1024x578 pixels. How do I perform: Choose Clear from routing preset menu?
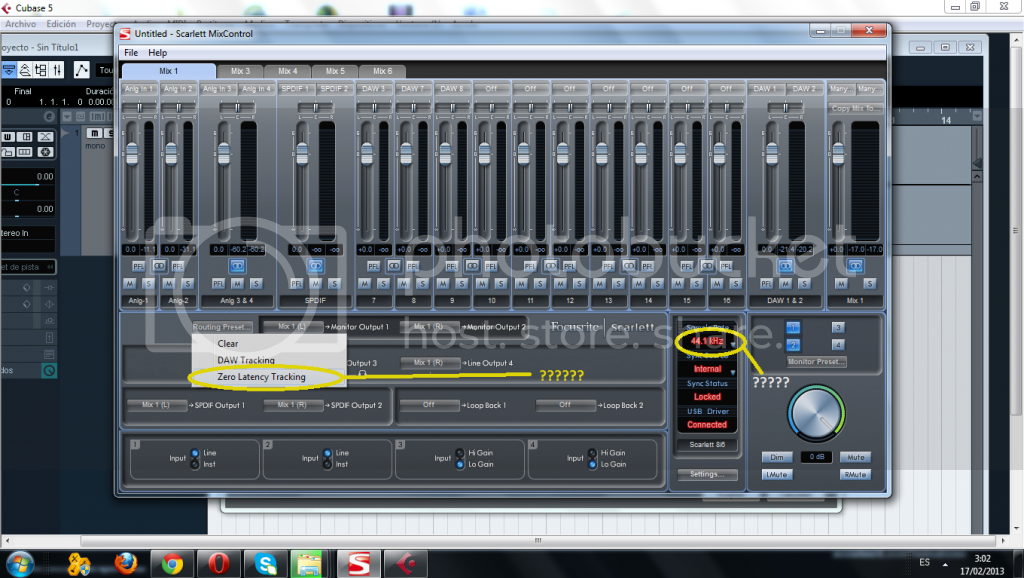click(x=228, y=344)
